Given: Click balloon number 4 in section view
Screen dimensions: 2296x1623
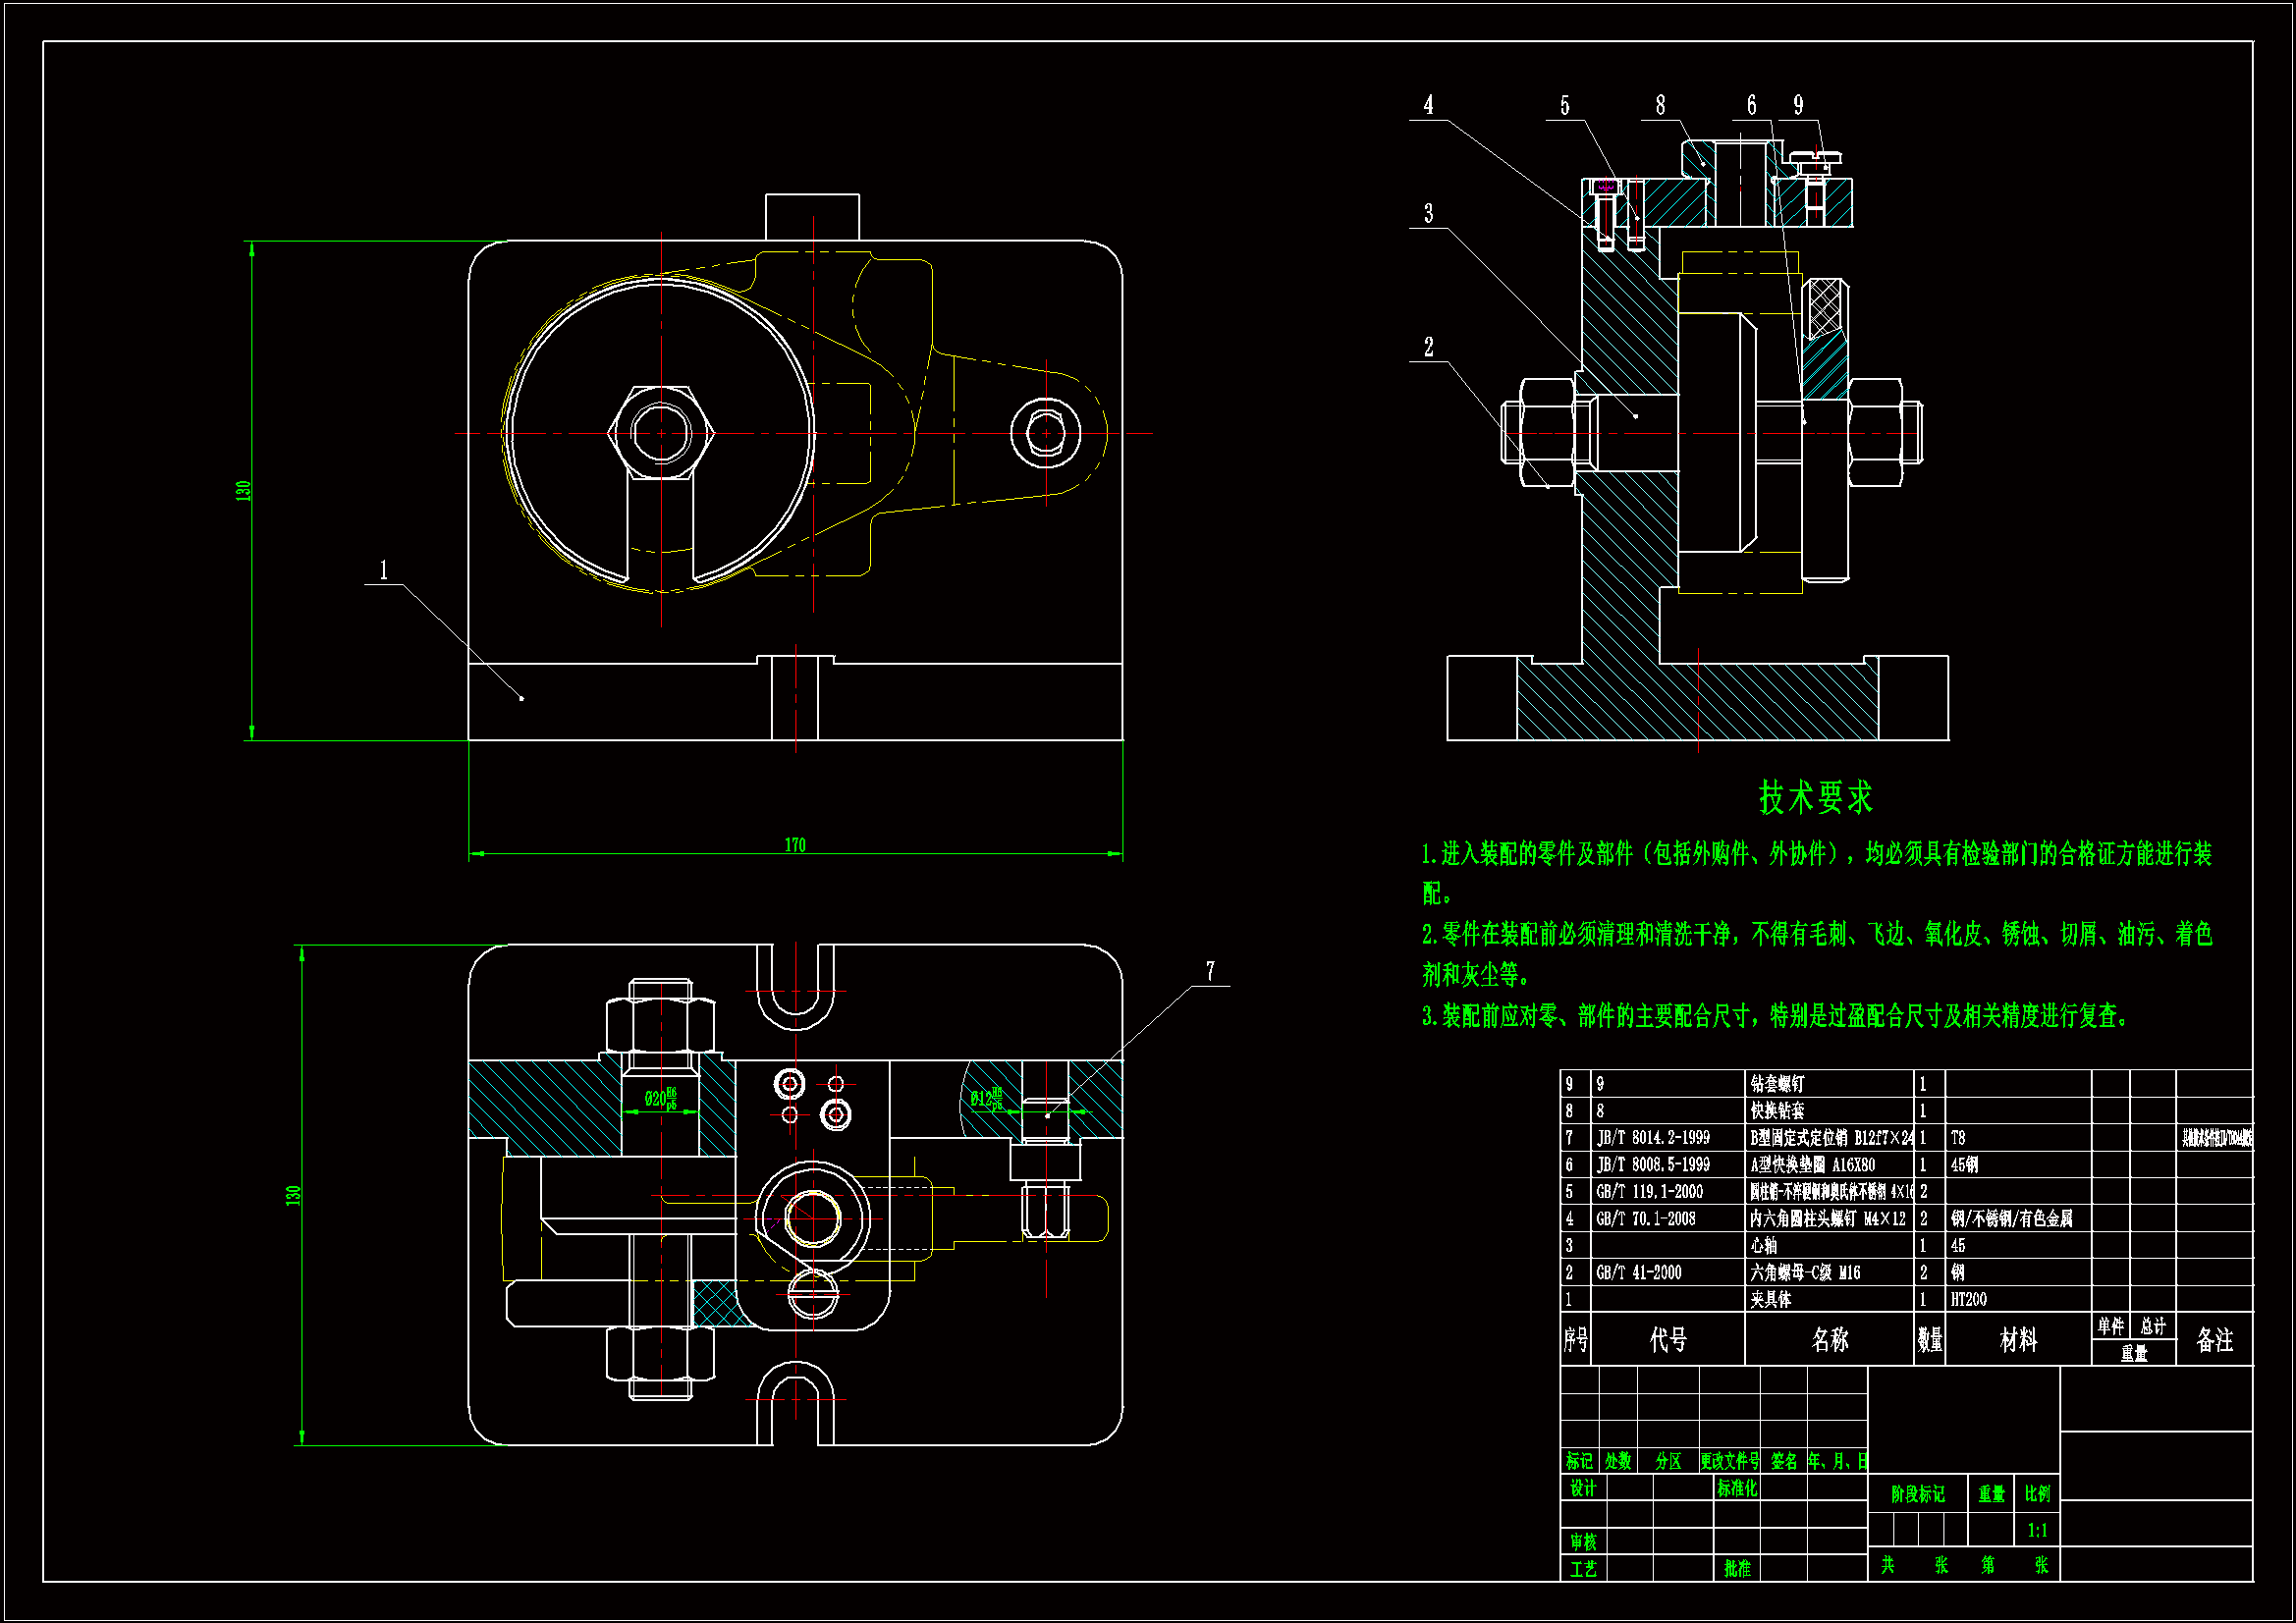Looking at the screenshot, I should click(x=1428, y=105).
